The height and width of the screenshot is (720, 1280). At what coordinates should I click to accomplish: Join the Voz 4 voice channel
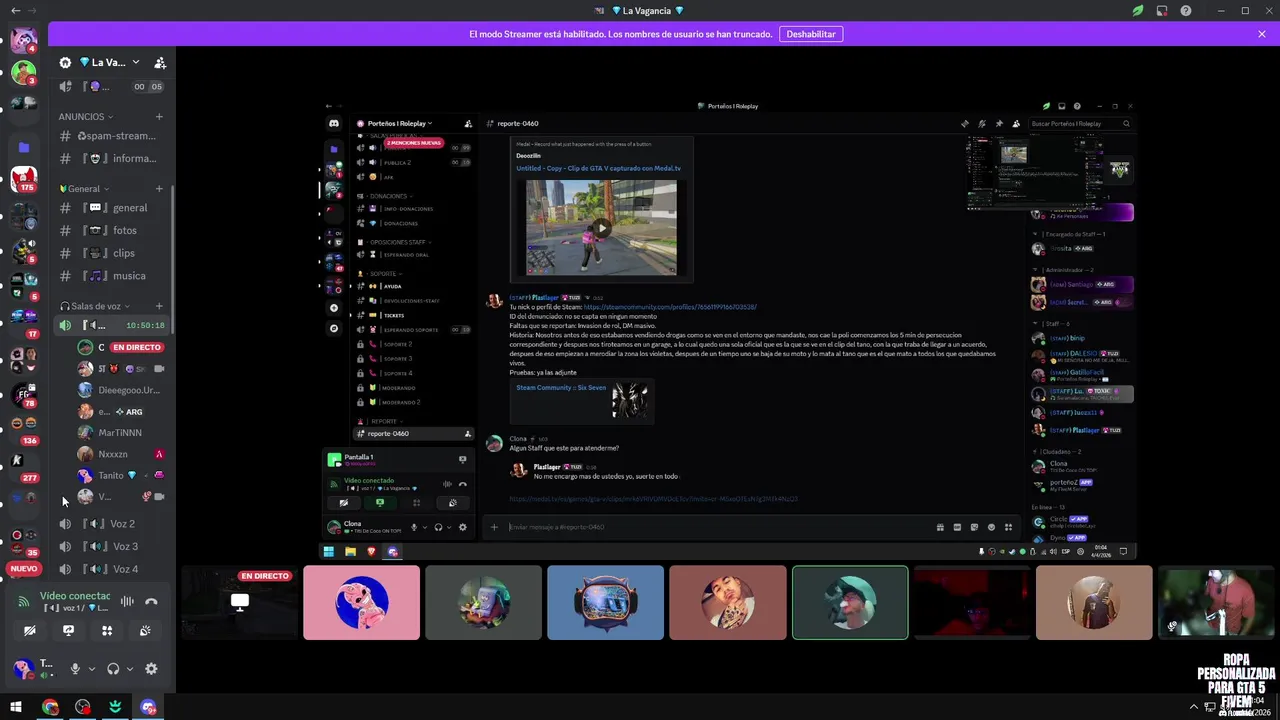[x=110, y=569]
